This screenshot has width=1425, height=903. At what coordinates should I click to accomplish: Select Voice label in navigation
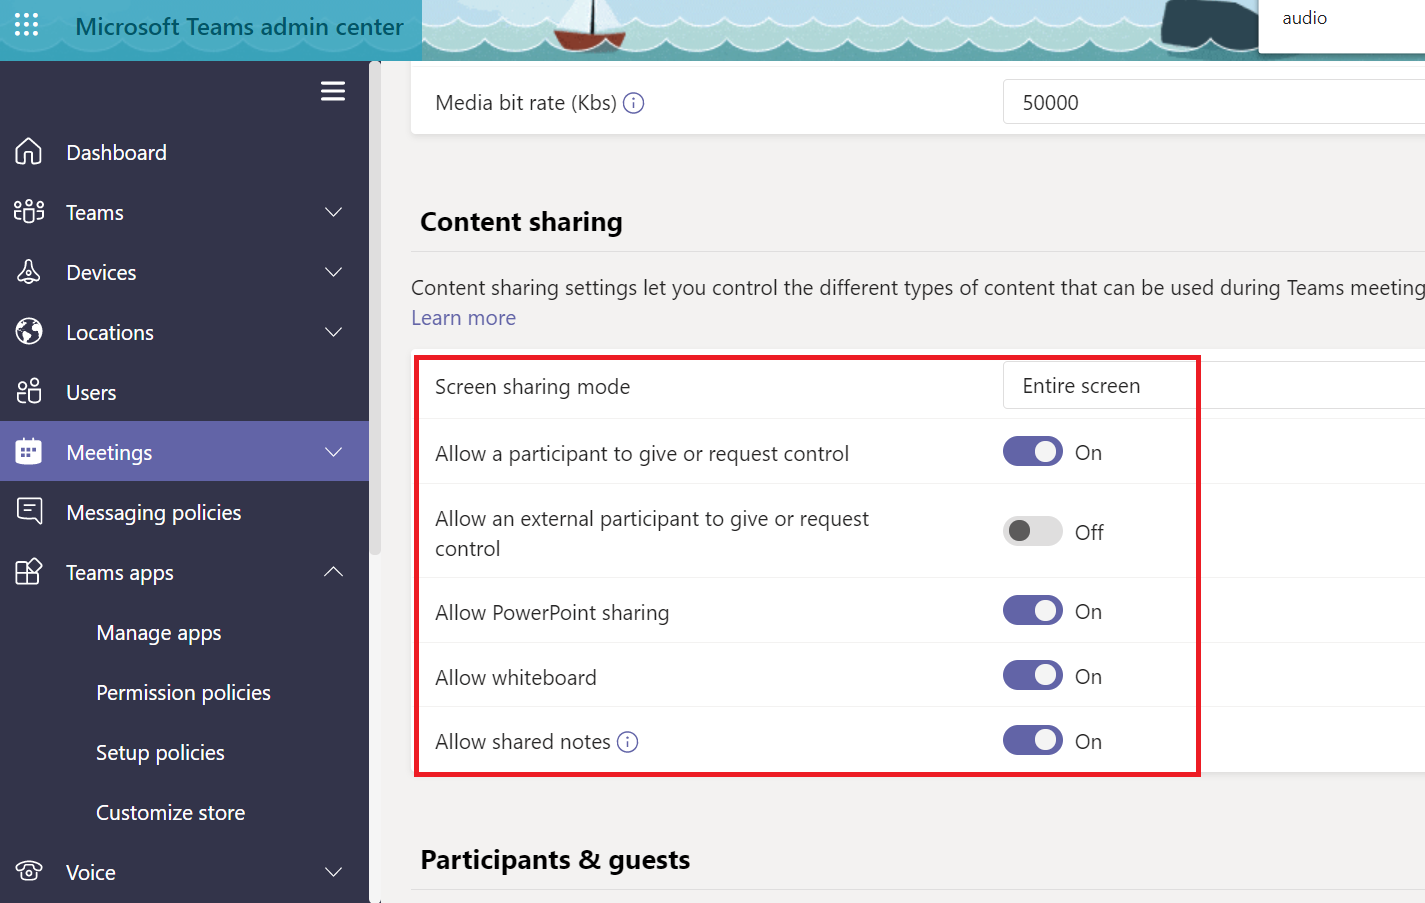tap(91, 873)
